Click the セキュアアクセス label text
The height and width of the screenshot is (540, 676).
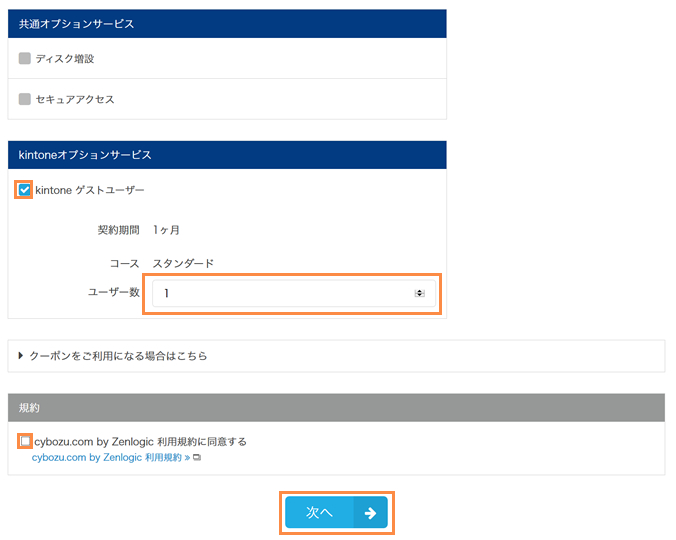point(75,100)
